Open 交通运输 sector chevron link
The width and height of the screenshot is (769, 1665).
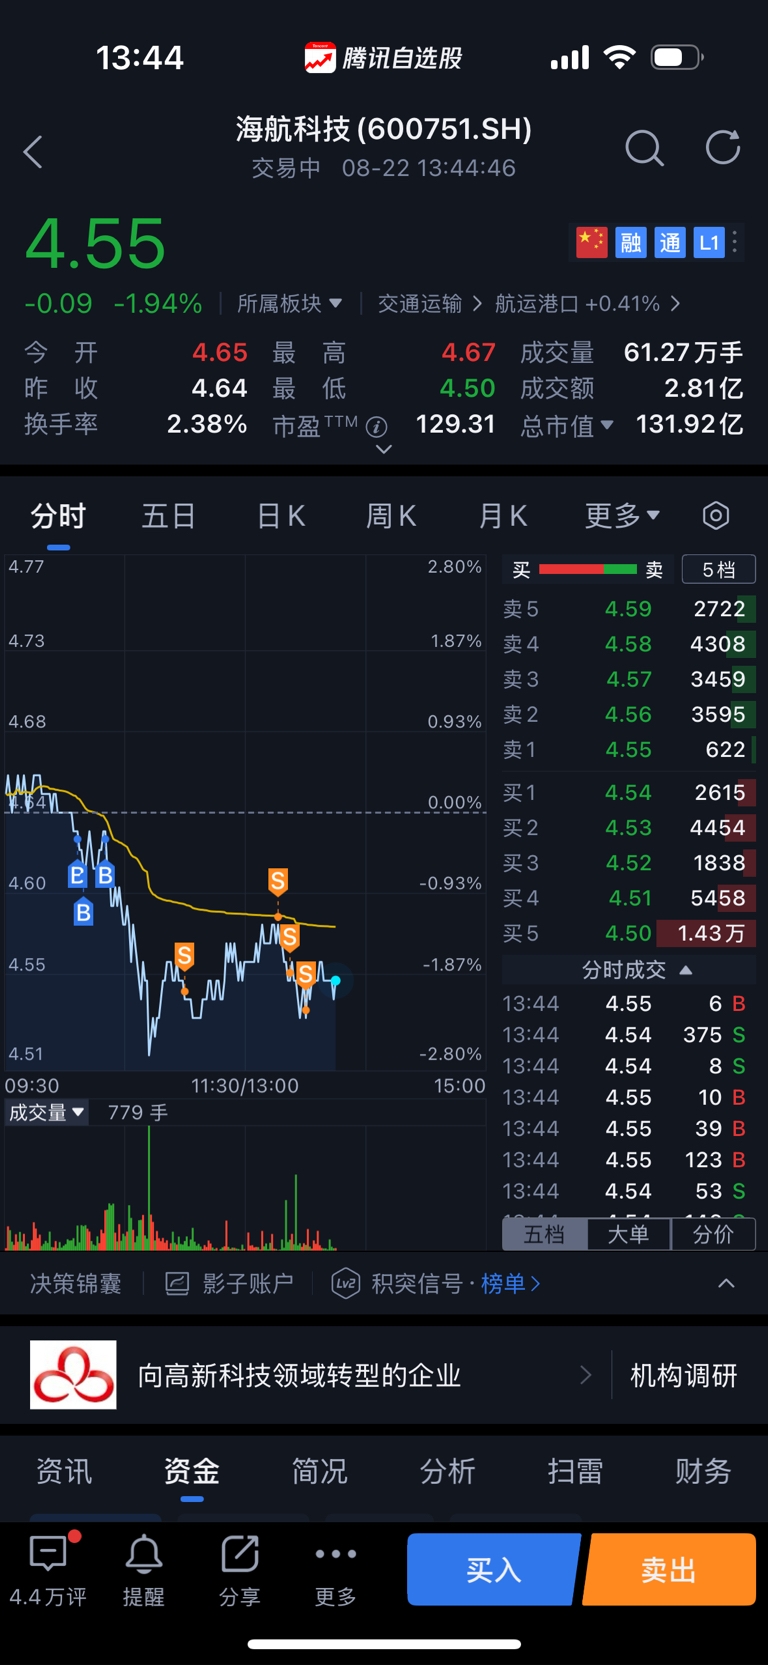pos(430,303)
